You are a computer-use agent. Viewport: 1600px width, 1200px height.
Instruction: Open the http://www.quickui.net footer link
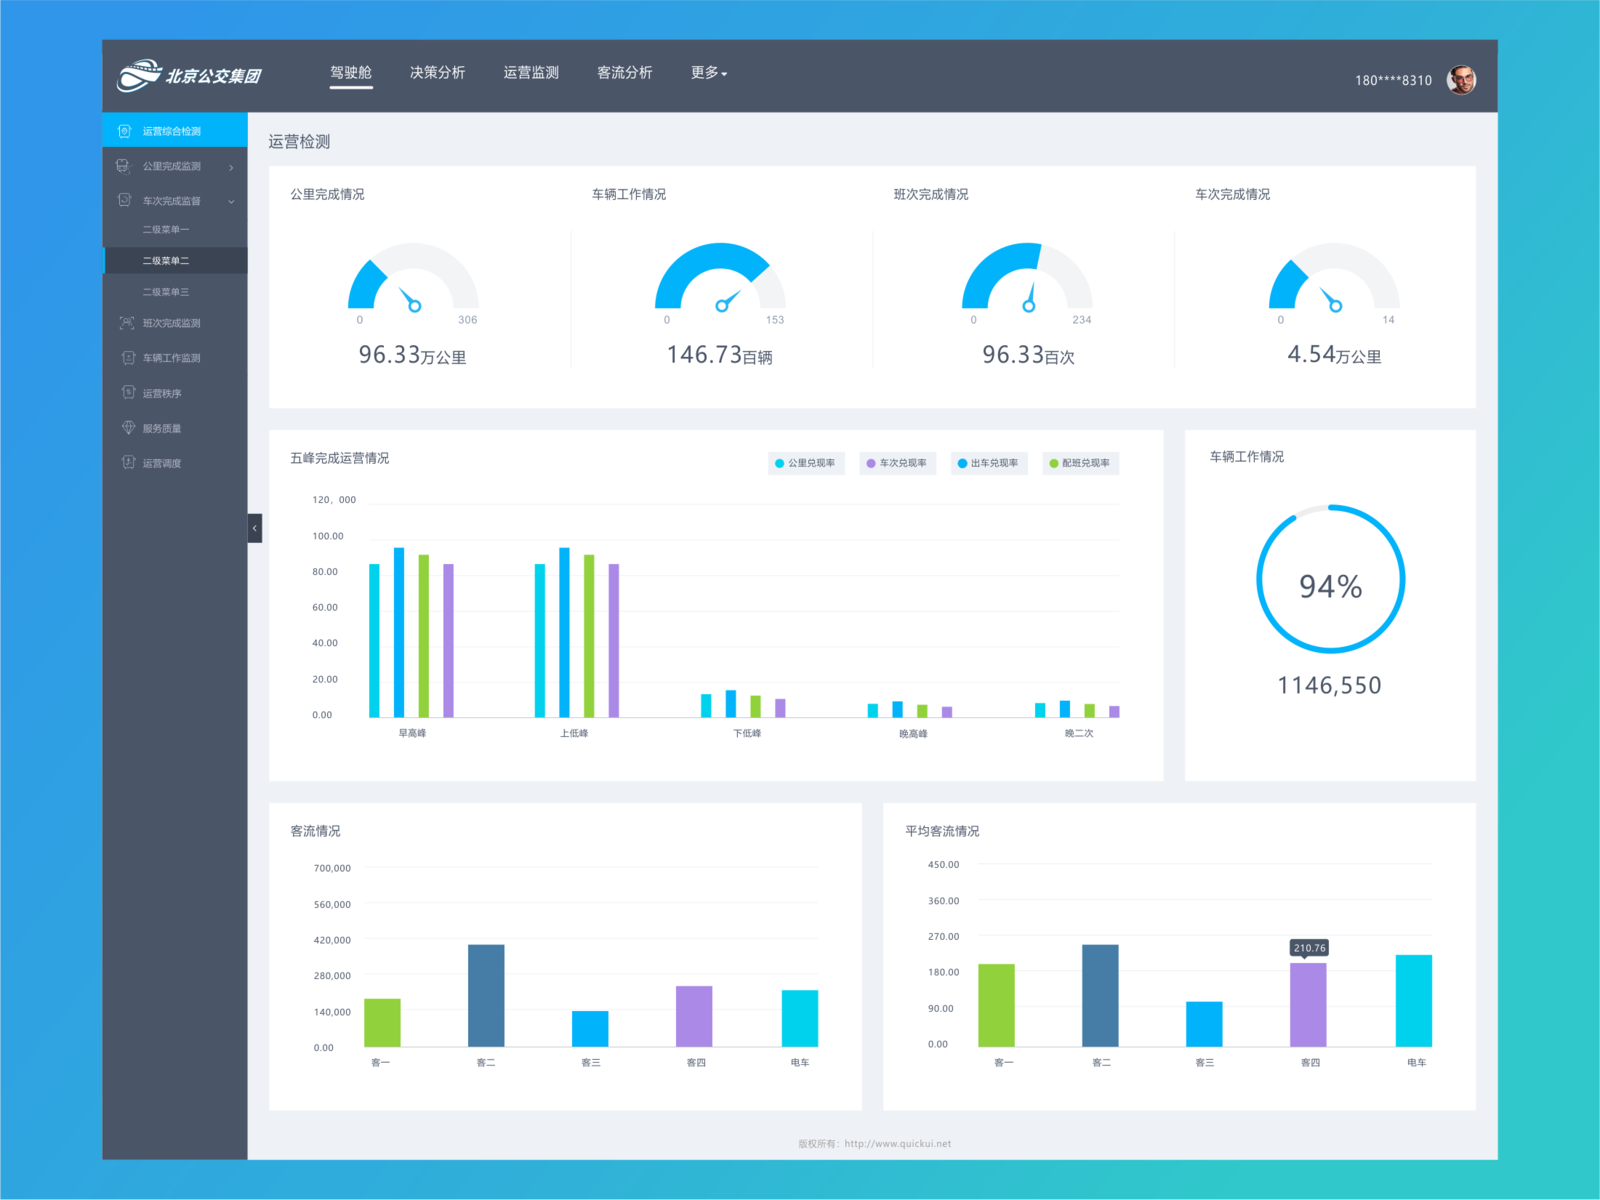tap(898, 1143)
